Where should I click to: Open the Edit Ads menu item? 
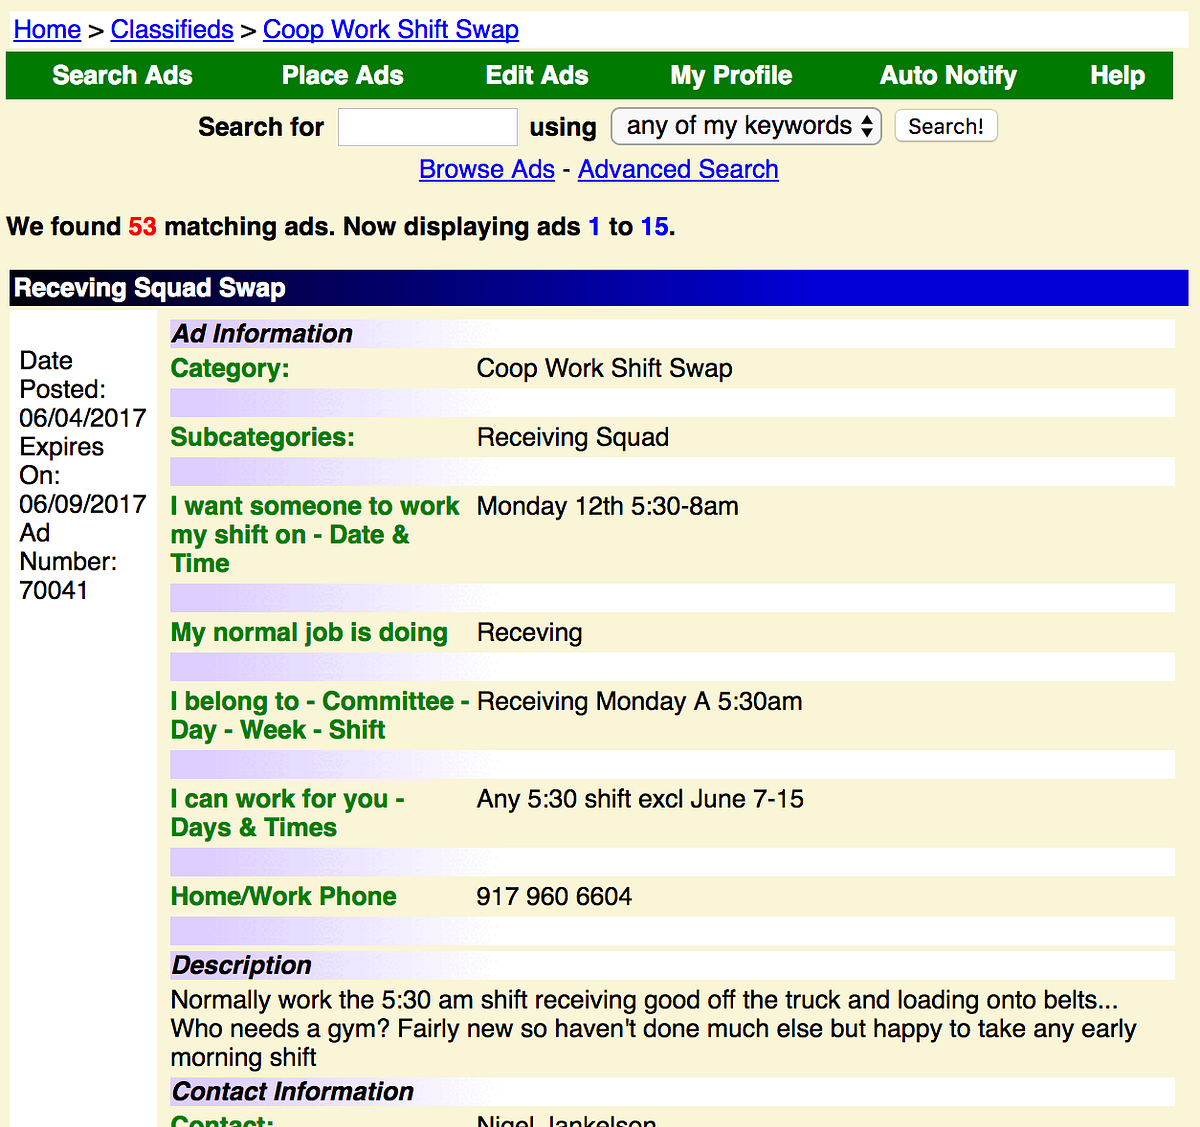pos(537,75)
